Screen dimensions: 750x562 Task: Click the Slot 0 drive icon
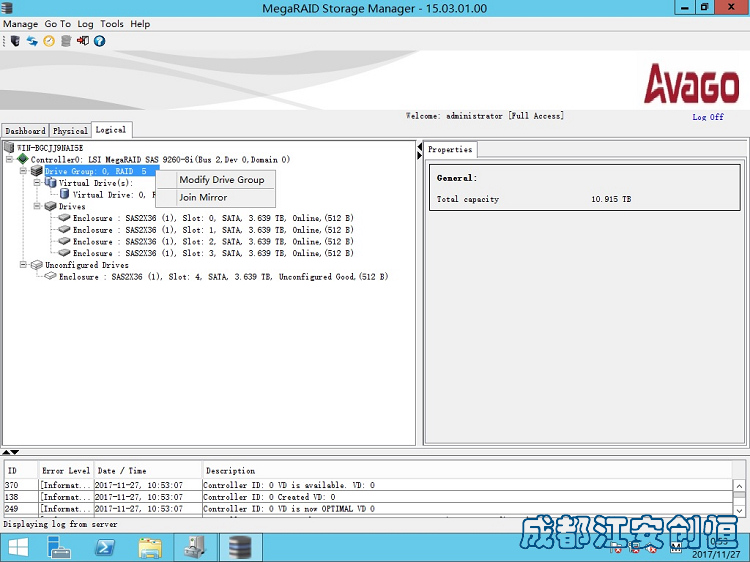click(64, 218)
